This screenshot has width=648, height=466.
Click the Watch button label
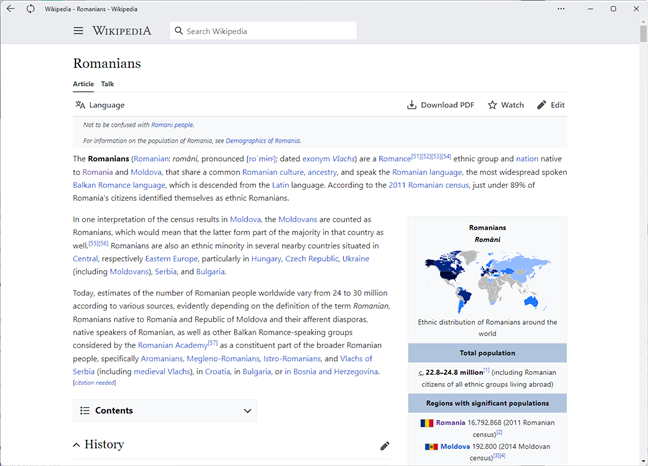click(512, 105)
